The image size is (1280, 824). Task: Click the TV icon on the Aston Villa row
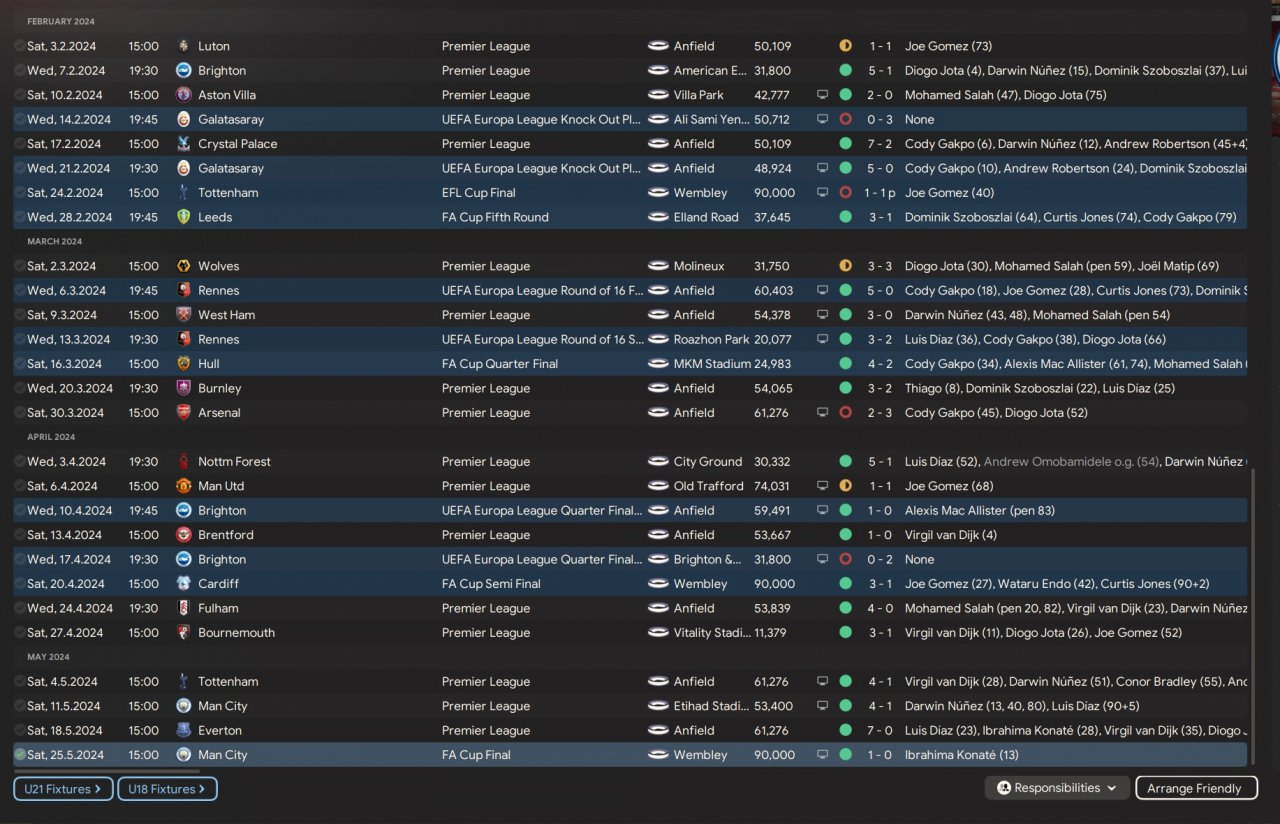click(823, 95)
